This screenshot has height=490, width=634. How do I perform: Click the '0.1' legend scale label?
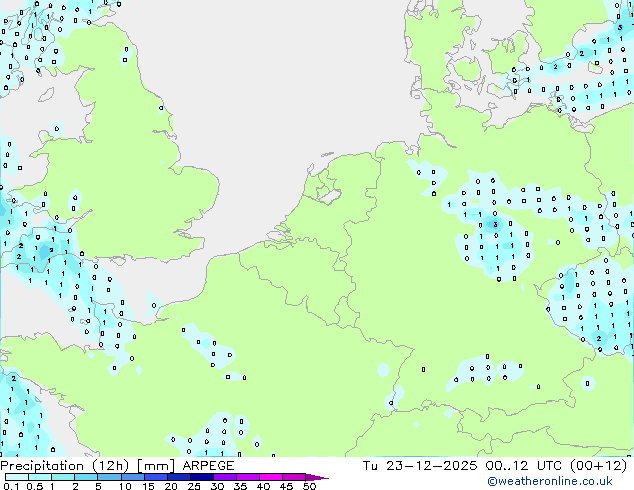click(11, 486)
